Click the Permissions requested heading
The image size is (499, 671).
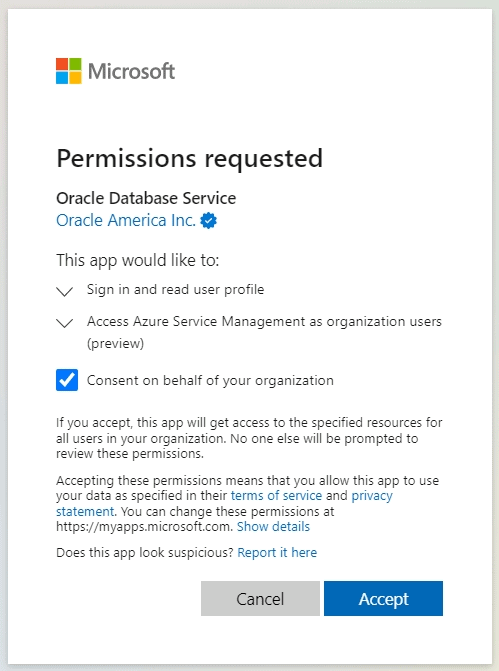coord(190,159)
